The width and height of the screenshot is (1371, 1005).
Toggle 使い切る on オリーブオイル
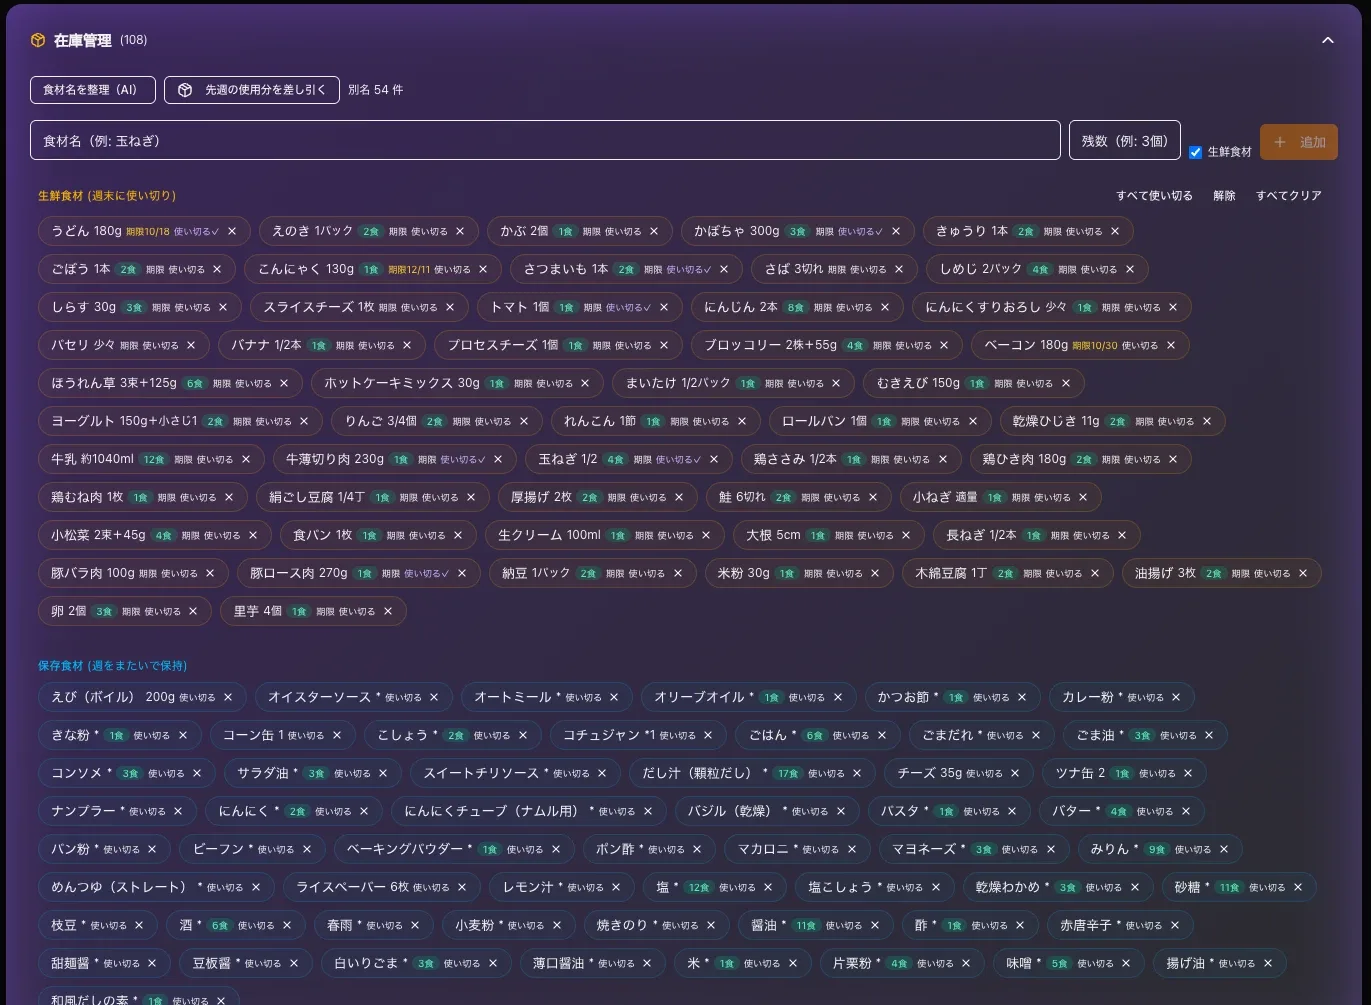[x=807, y=698]
